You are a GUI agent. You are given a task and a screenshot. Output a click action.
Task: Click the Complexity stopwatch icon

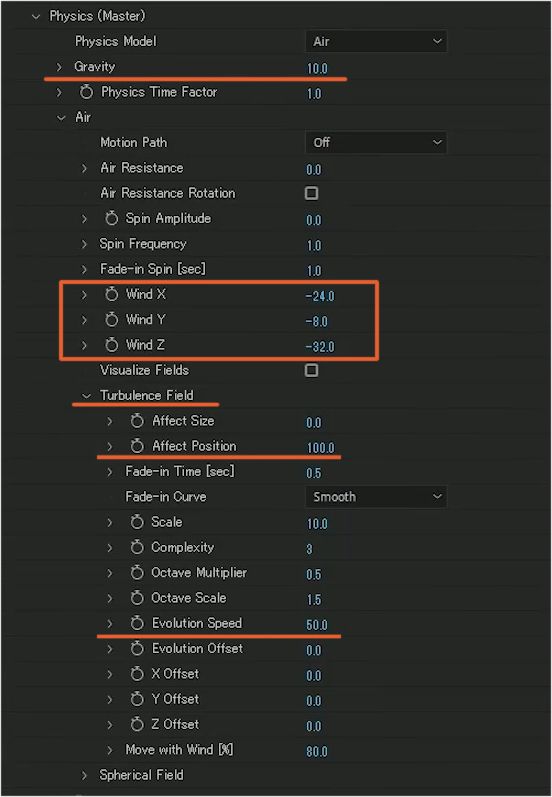pyautogui.click(x=137, y=547)
